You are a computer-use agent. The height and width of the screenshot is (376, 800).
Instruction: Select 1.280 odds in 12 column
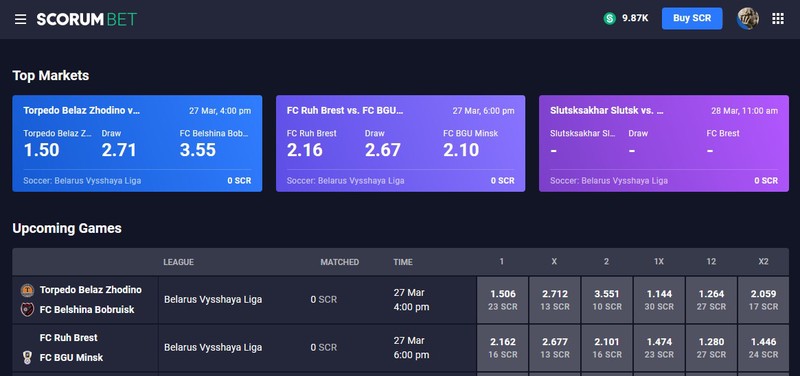(711, 347)
